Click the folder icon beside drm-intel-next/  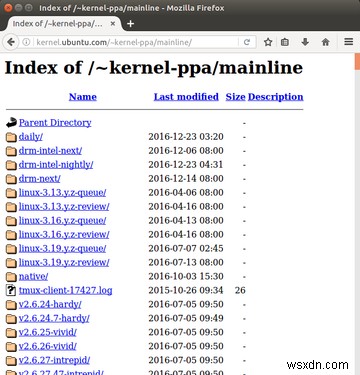[x=11, y=151]
